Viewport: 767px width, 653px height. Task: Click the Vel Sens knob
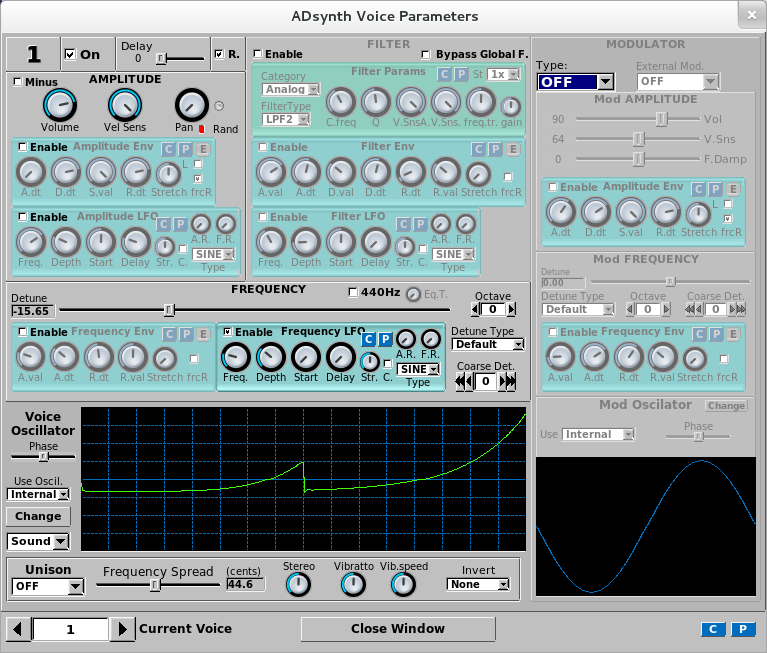coord(125,104)
